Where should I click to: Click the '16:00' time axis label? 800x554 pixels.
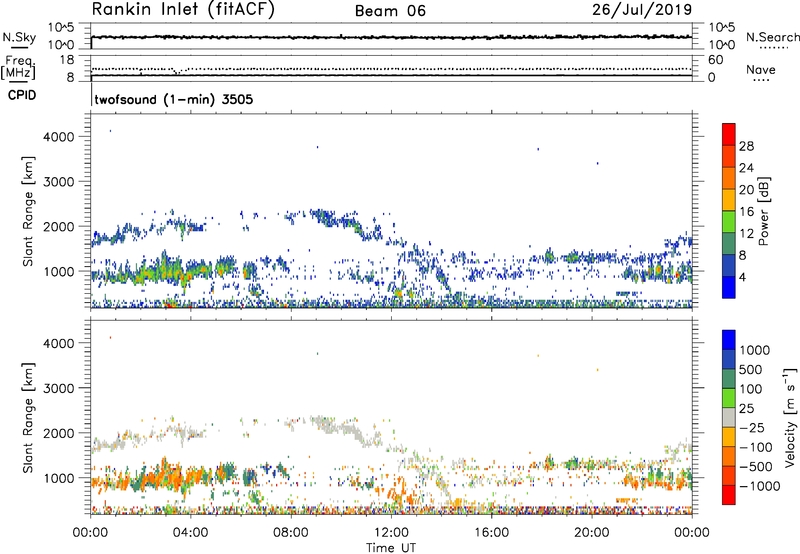coord(491,533)
